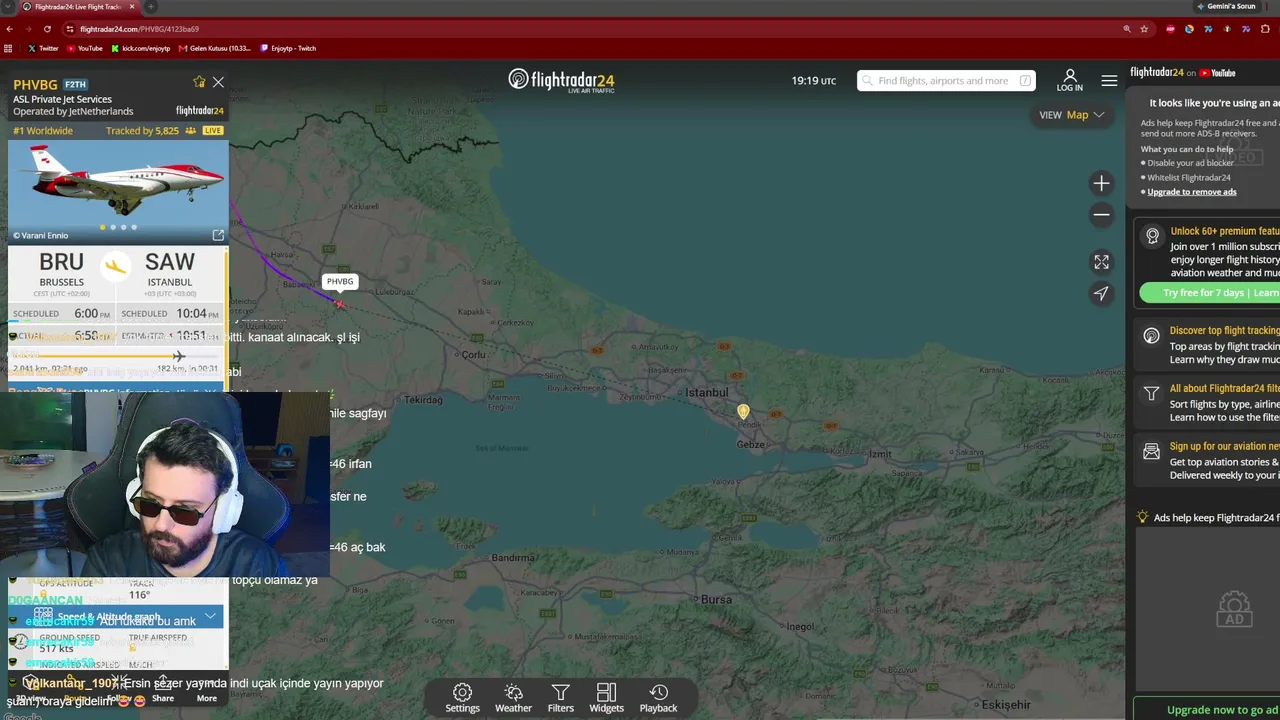Image resolution: width=1280 pixels, height=720 pixels.
Task: Zoom in on the map
Action: [x=1101, y=184]
